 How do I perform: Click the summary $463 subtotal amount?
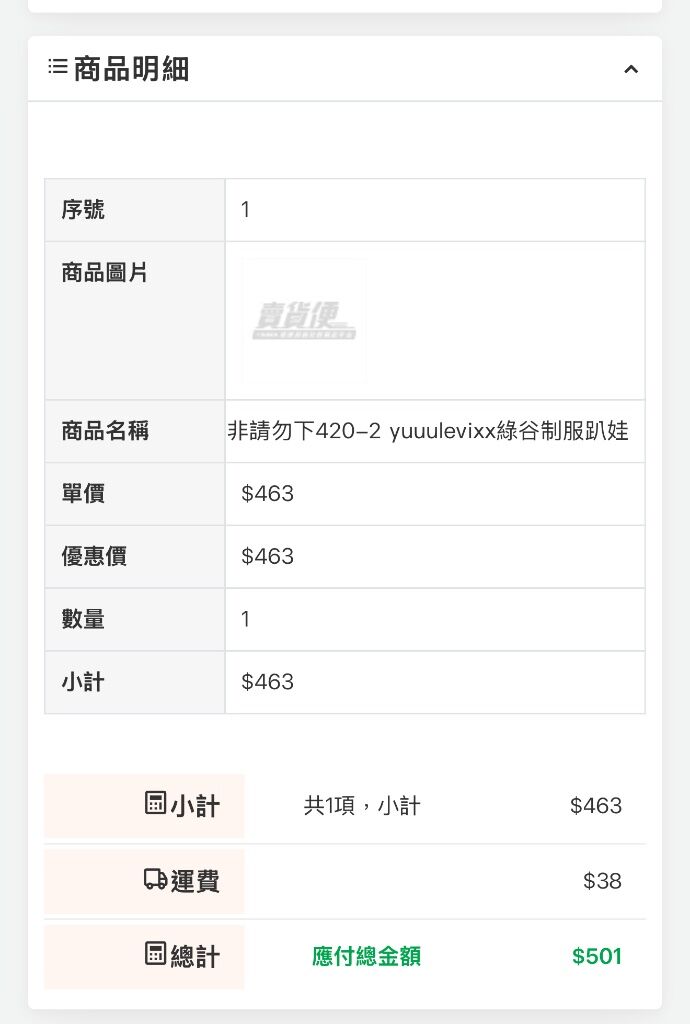coord(596,805)
